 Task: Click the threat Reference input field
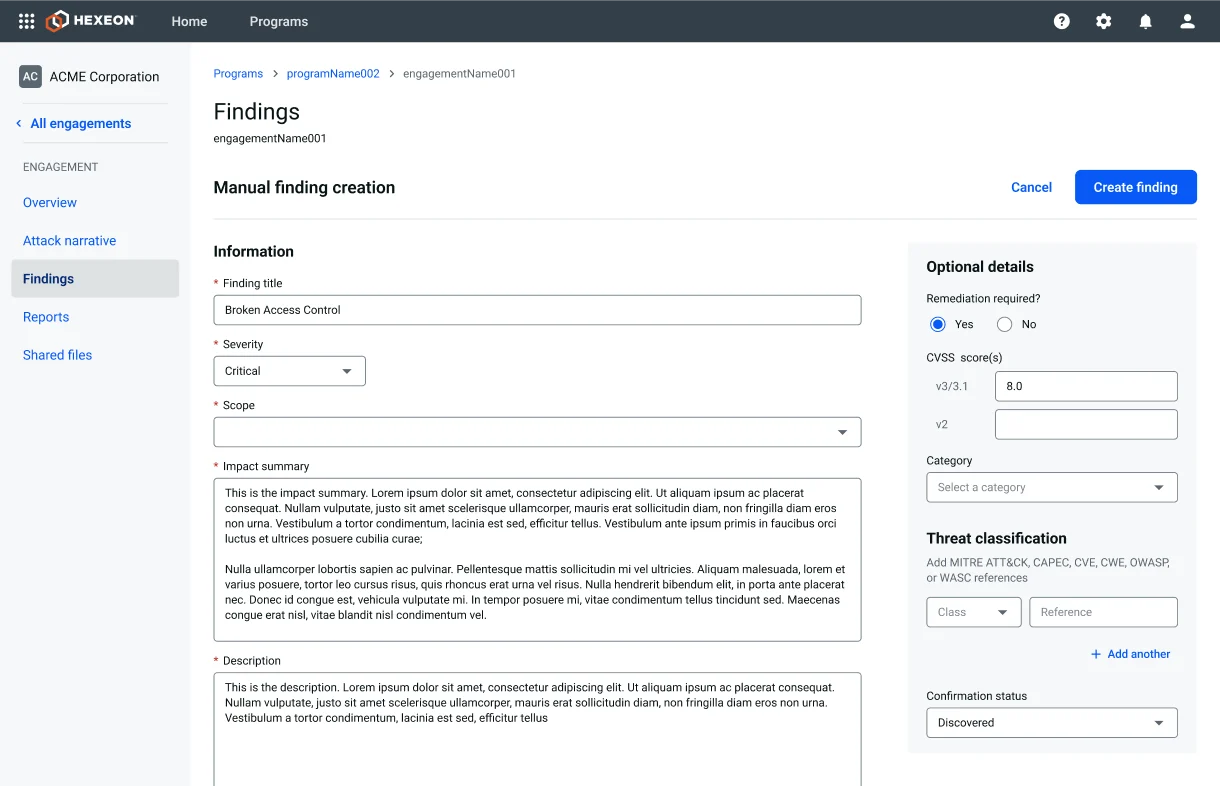tap(1104, 612)
